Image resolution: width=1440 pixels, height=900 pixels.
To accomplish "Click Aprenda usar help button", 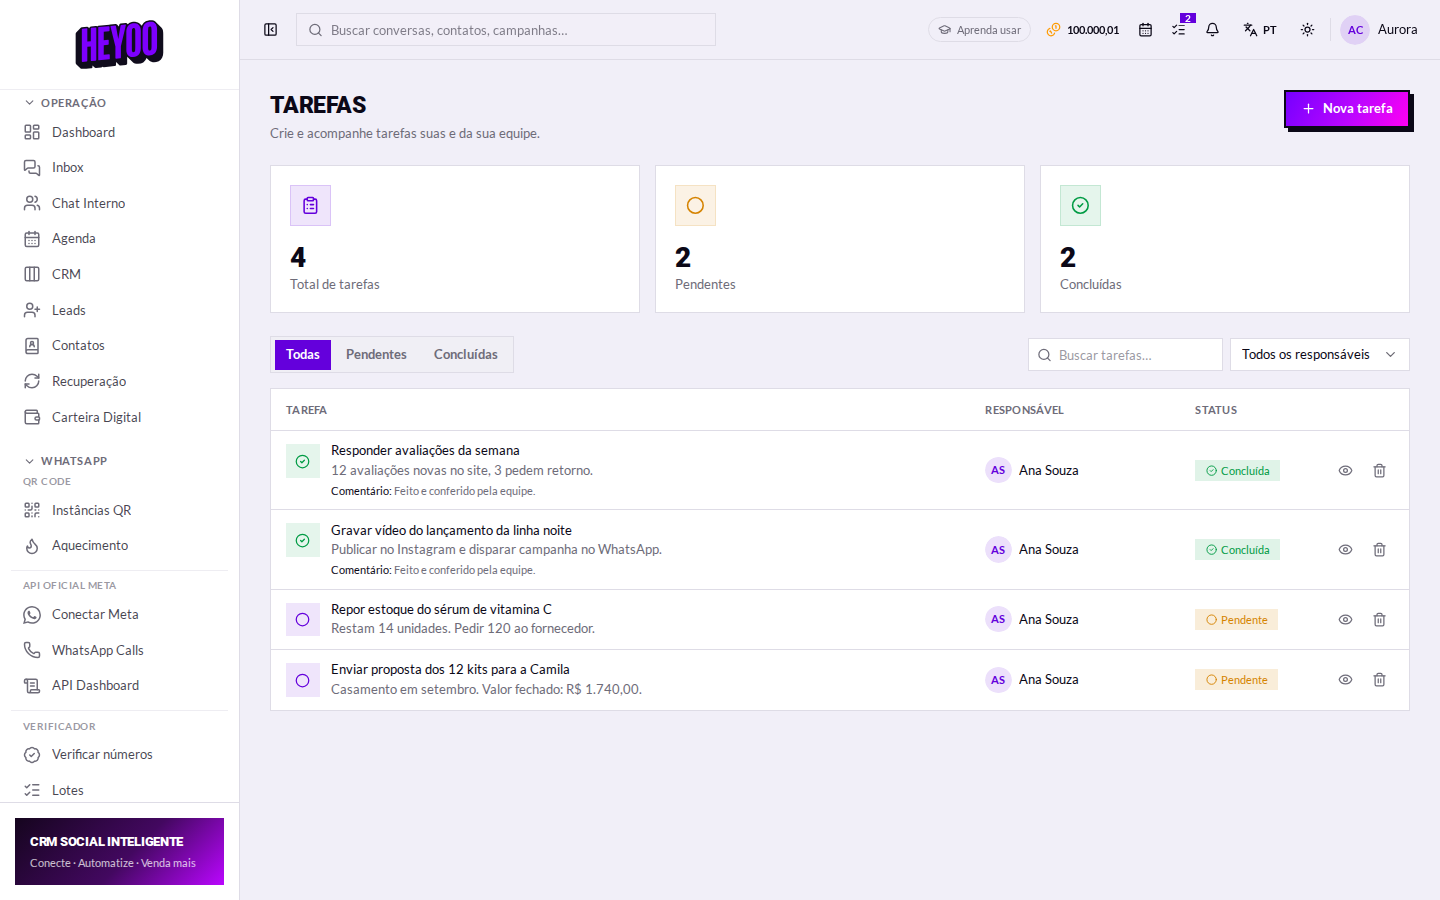I will pos(979,30).
